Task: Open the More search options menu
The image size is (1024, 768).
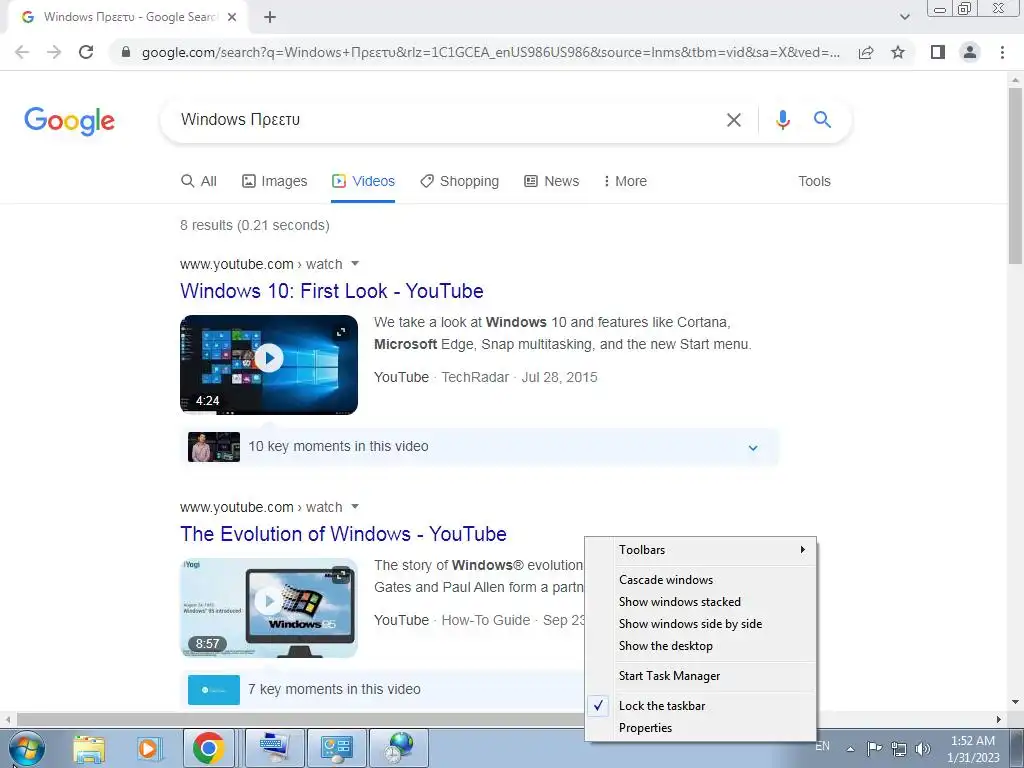Action: tap(625, 181)
